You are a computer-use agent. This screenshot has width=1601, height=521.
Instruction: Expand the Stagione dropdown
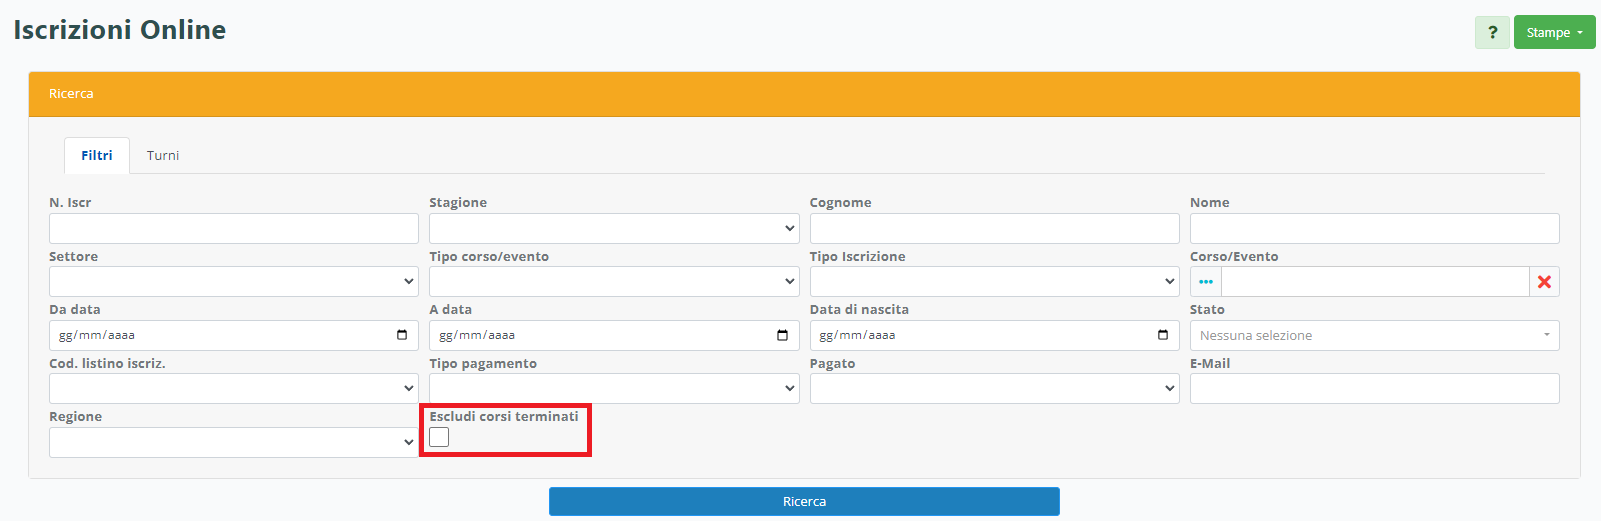pos(614,228)
